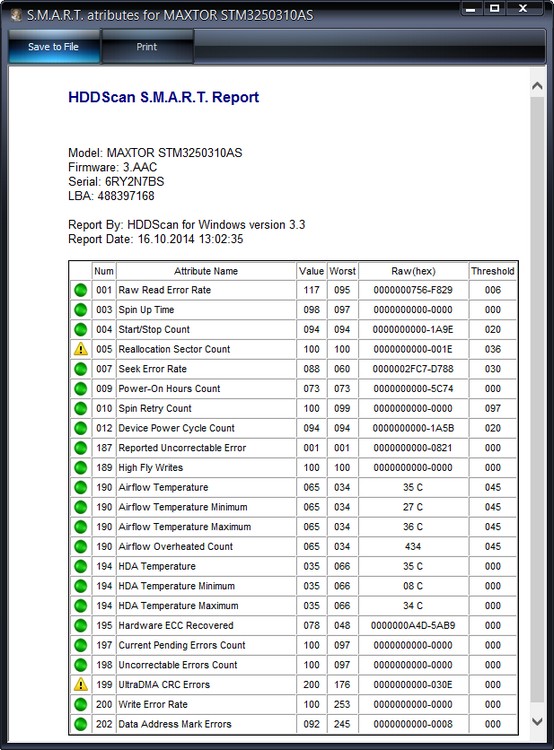Click the LBA: 488397168 line
The width and height of the screenshot is (554, 750).
pos(111,196)
